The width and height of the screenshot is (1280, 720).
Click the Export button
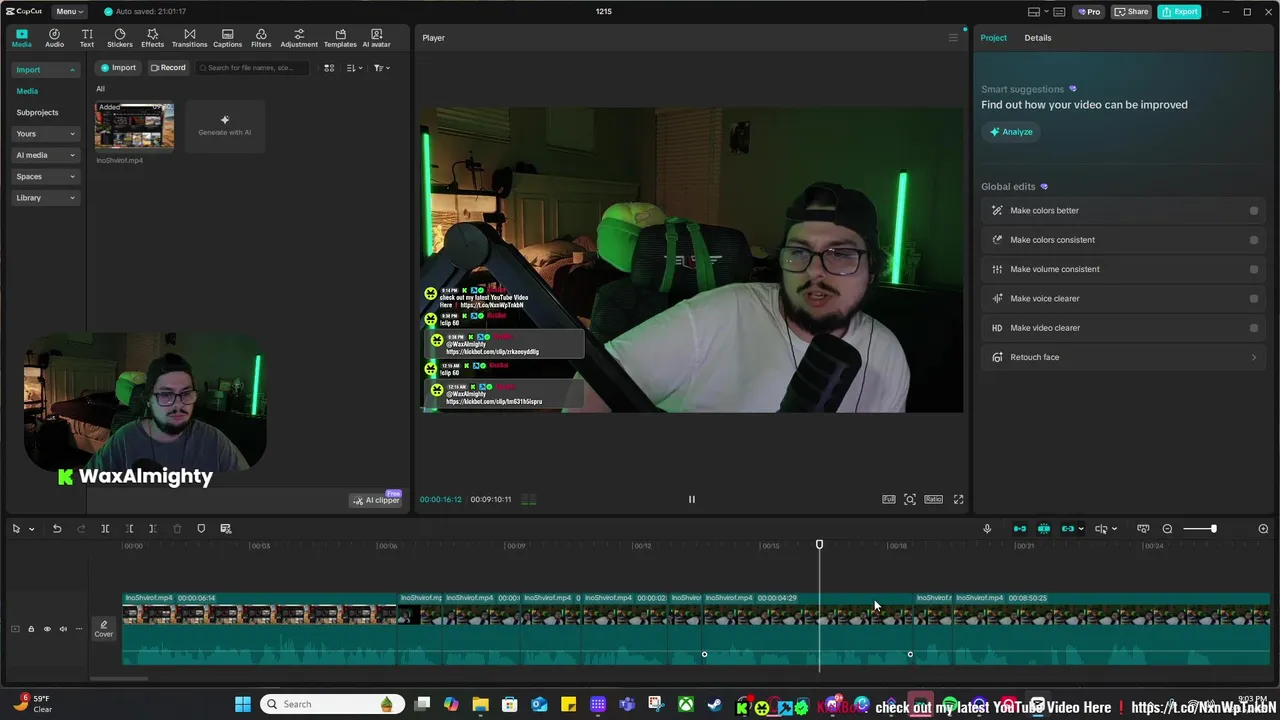1179,11
